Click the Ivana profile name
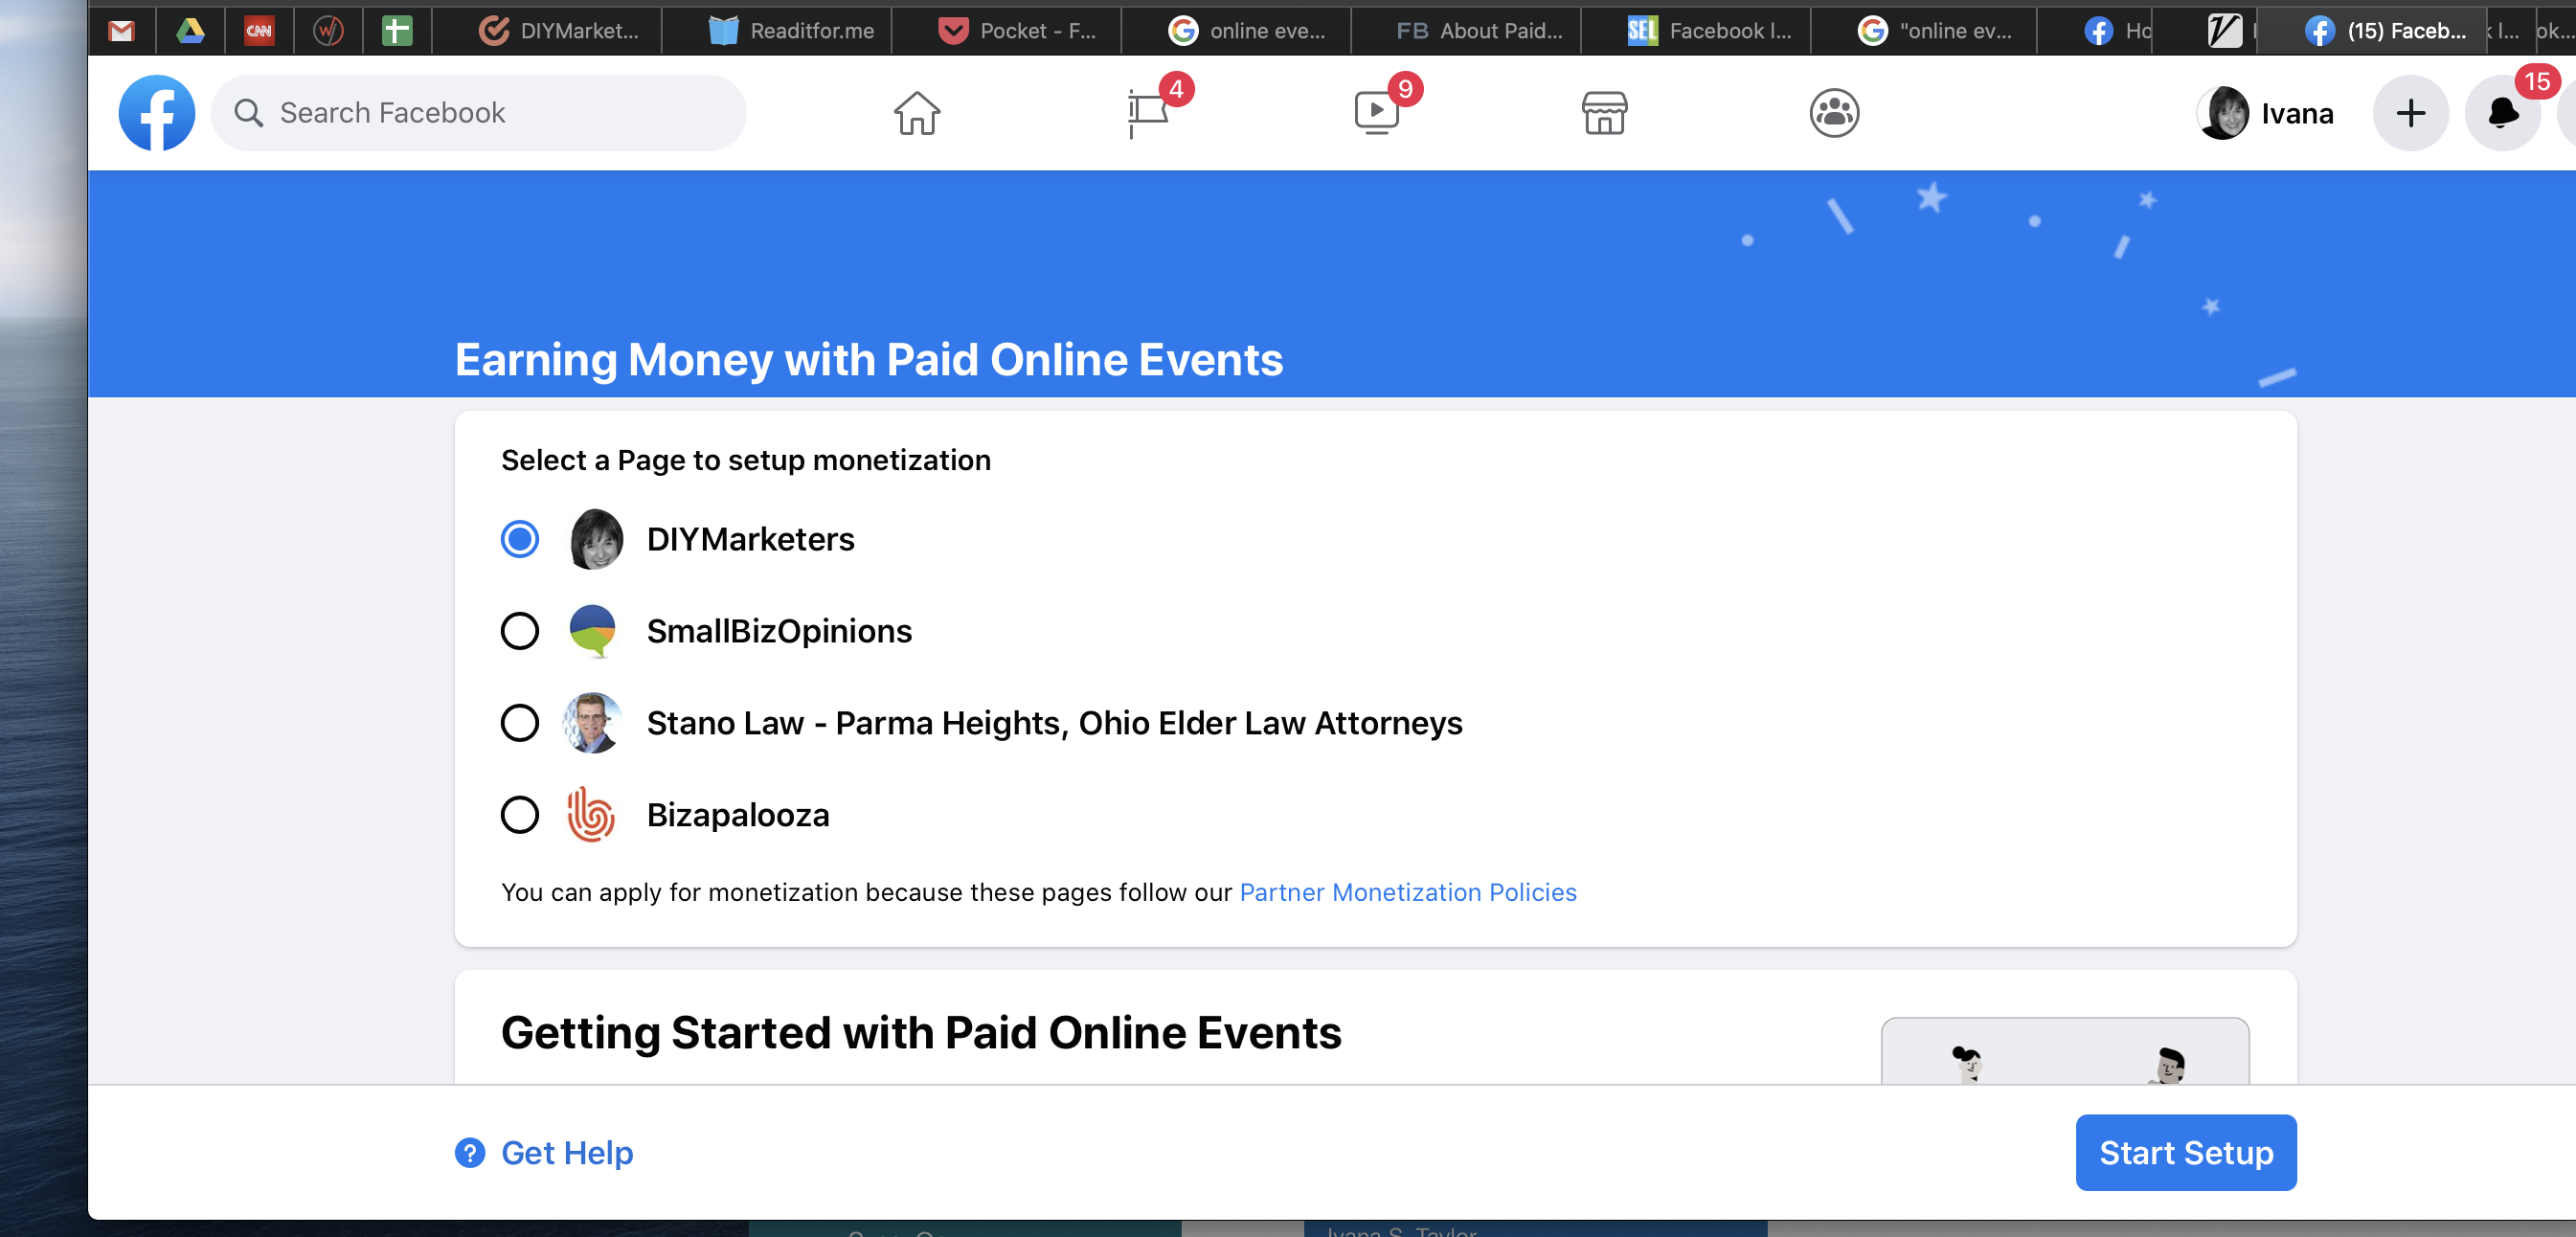Viewport: 2576px width, 1237px height. (x=2297, y=113)
